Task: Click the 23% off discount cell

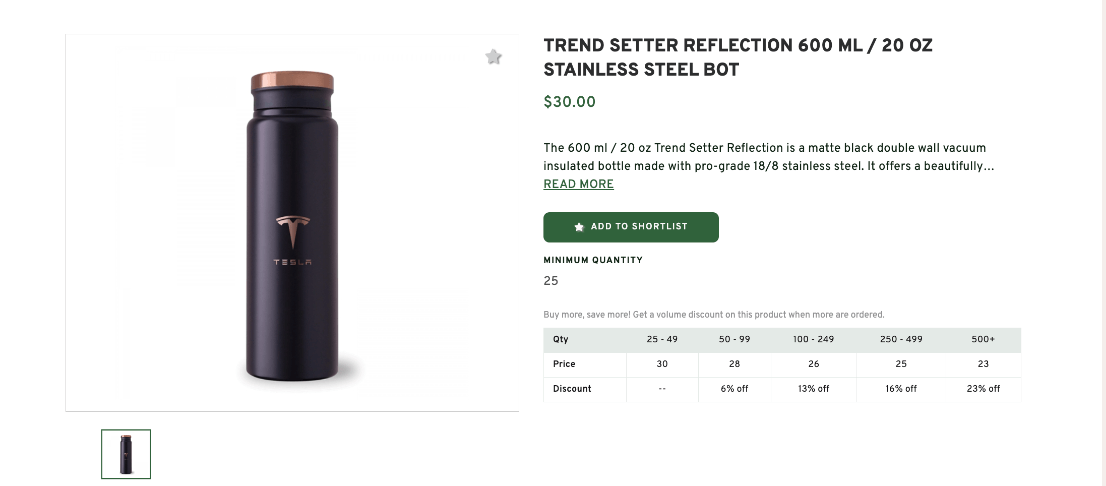Action: point(983,389)
